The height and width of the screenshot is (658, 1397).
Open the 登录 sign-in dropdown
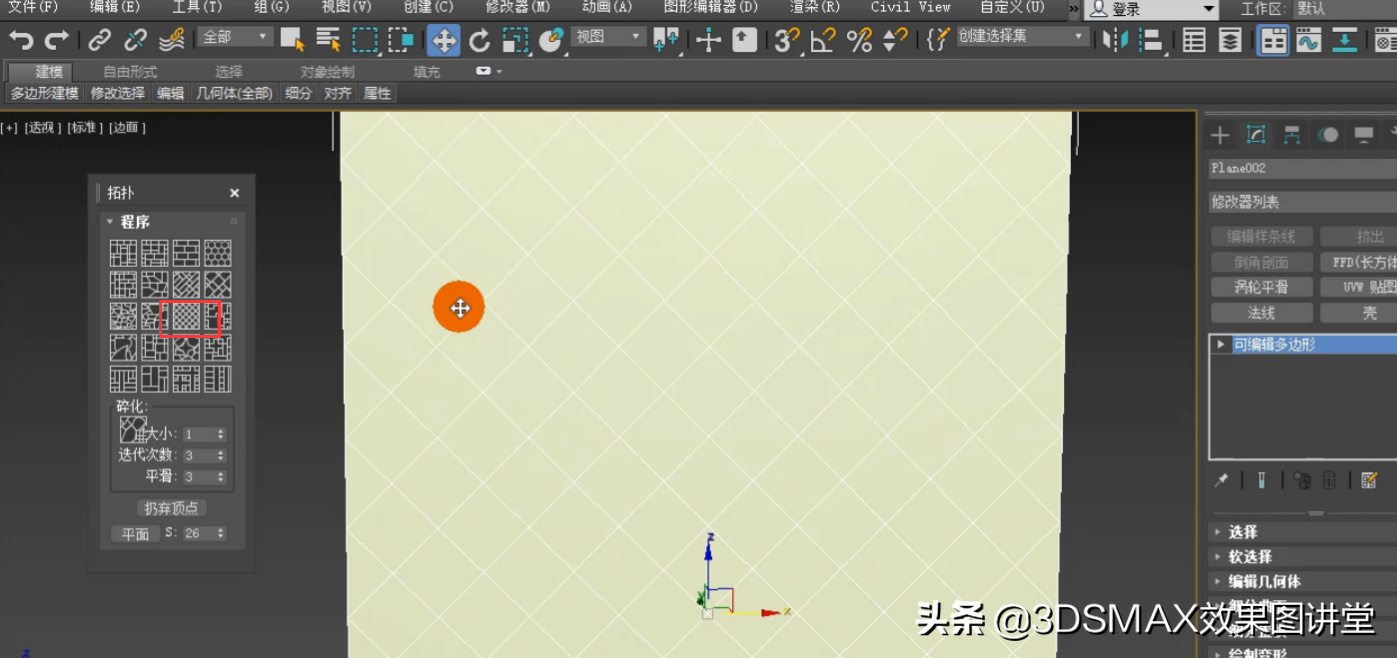[x=1151, y=9]
